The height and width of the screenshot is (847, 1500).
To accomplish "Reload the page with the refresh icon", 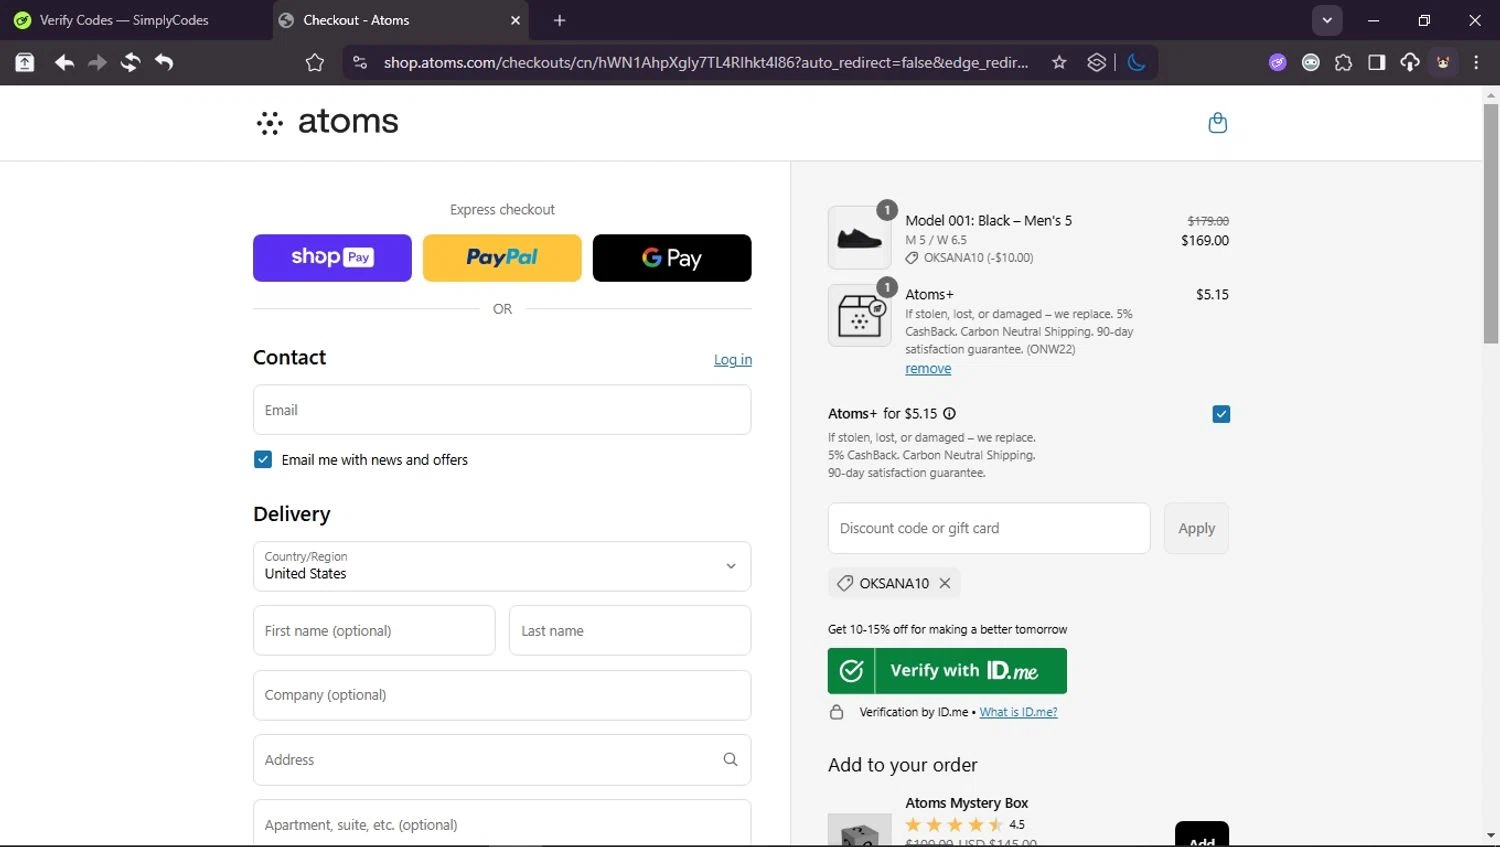I will (130, 62).
